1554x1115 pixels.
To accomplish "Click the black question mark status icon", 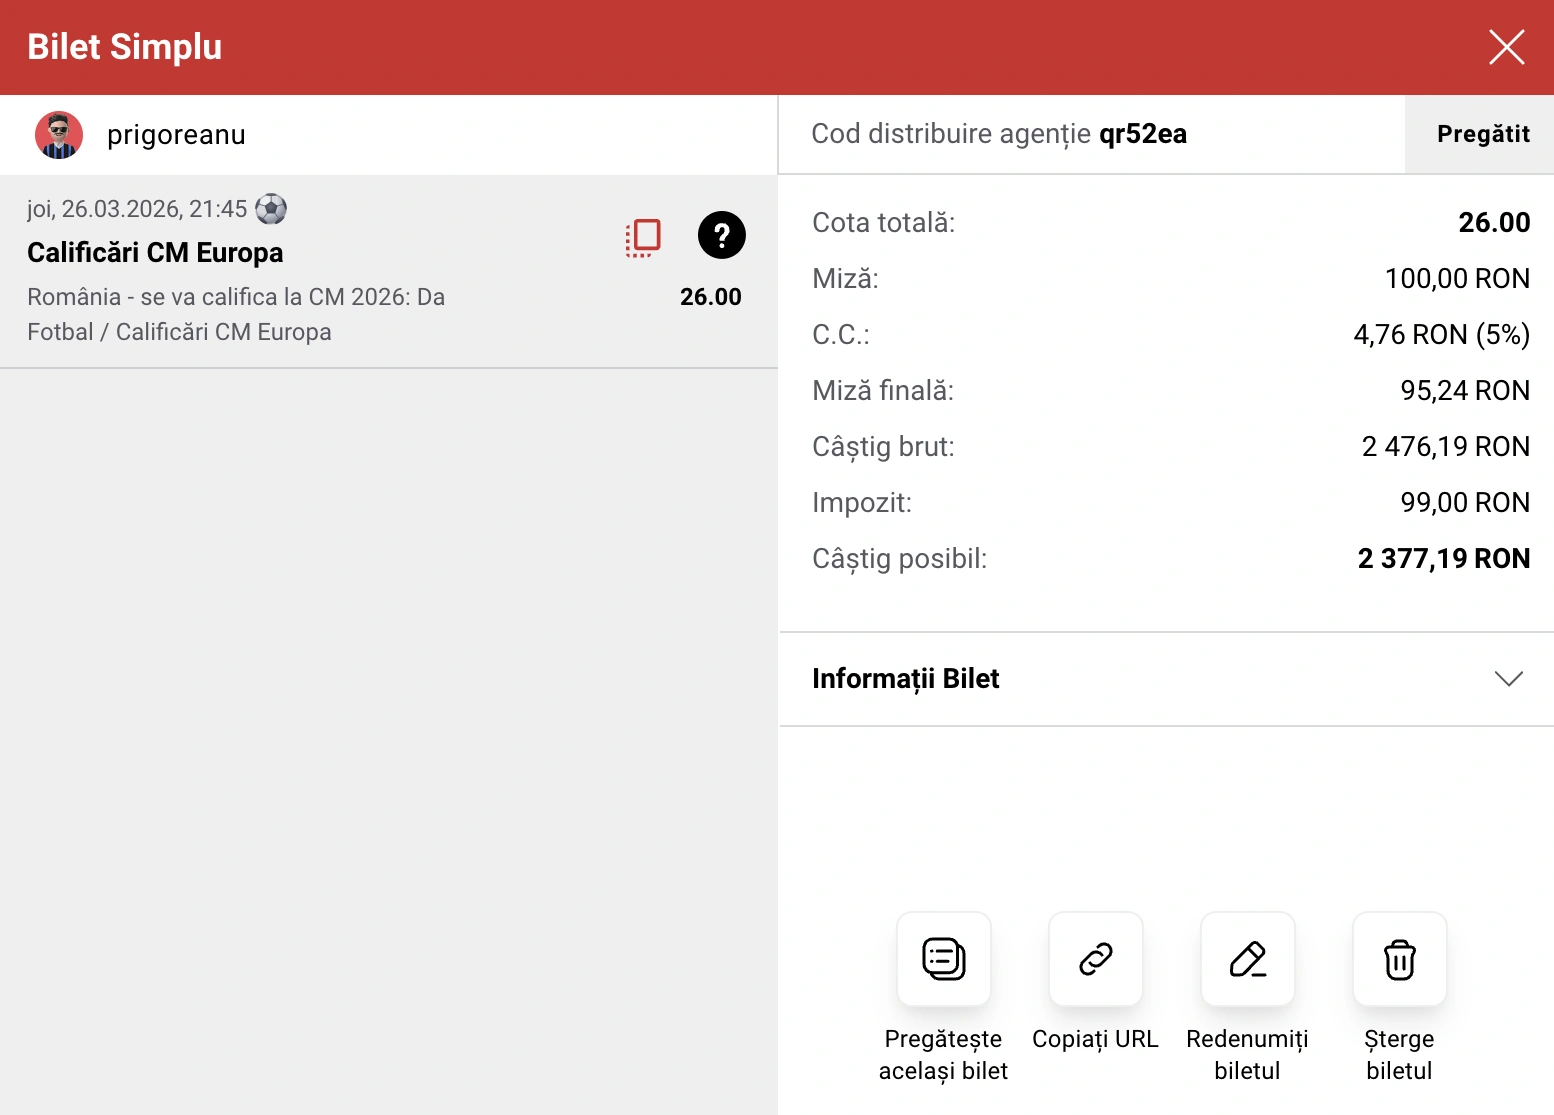I will coord(721,236).
